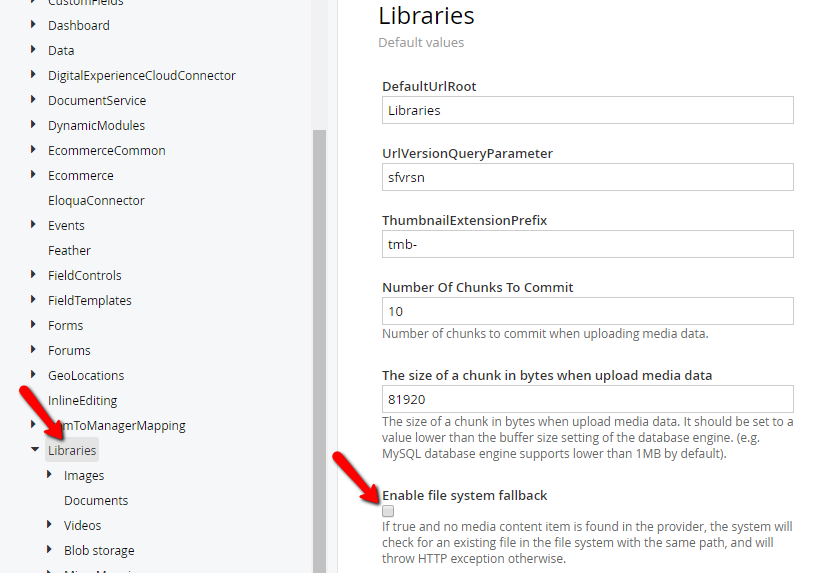The image size is (820, 573).
Task: Expand the EcommerceCommon node arrow
Action: pos(33,150)
